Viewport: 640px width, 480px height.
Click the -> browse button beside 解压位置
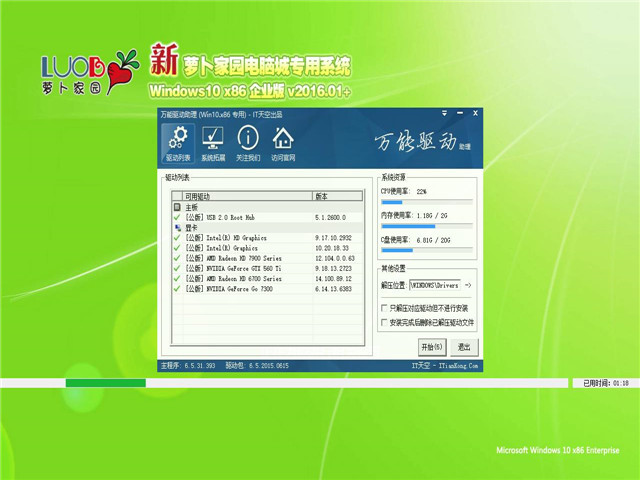tap(468, 285)
